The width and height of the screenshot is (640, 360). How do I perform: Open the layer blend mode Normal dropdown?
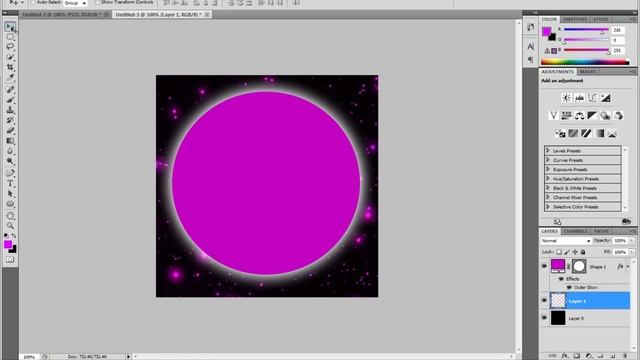[x=566, y=241]
